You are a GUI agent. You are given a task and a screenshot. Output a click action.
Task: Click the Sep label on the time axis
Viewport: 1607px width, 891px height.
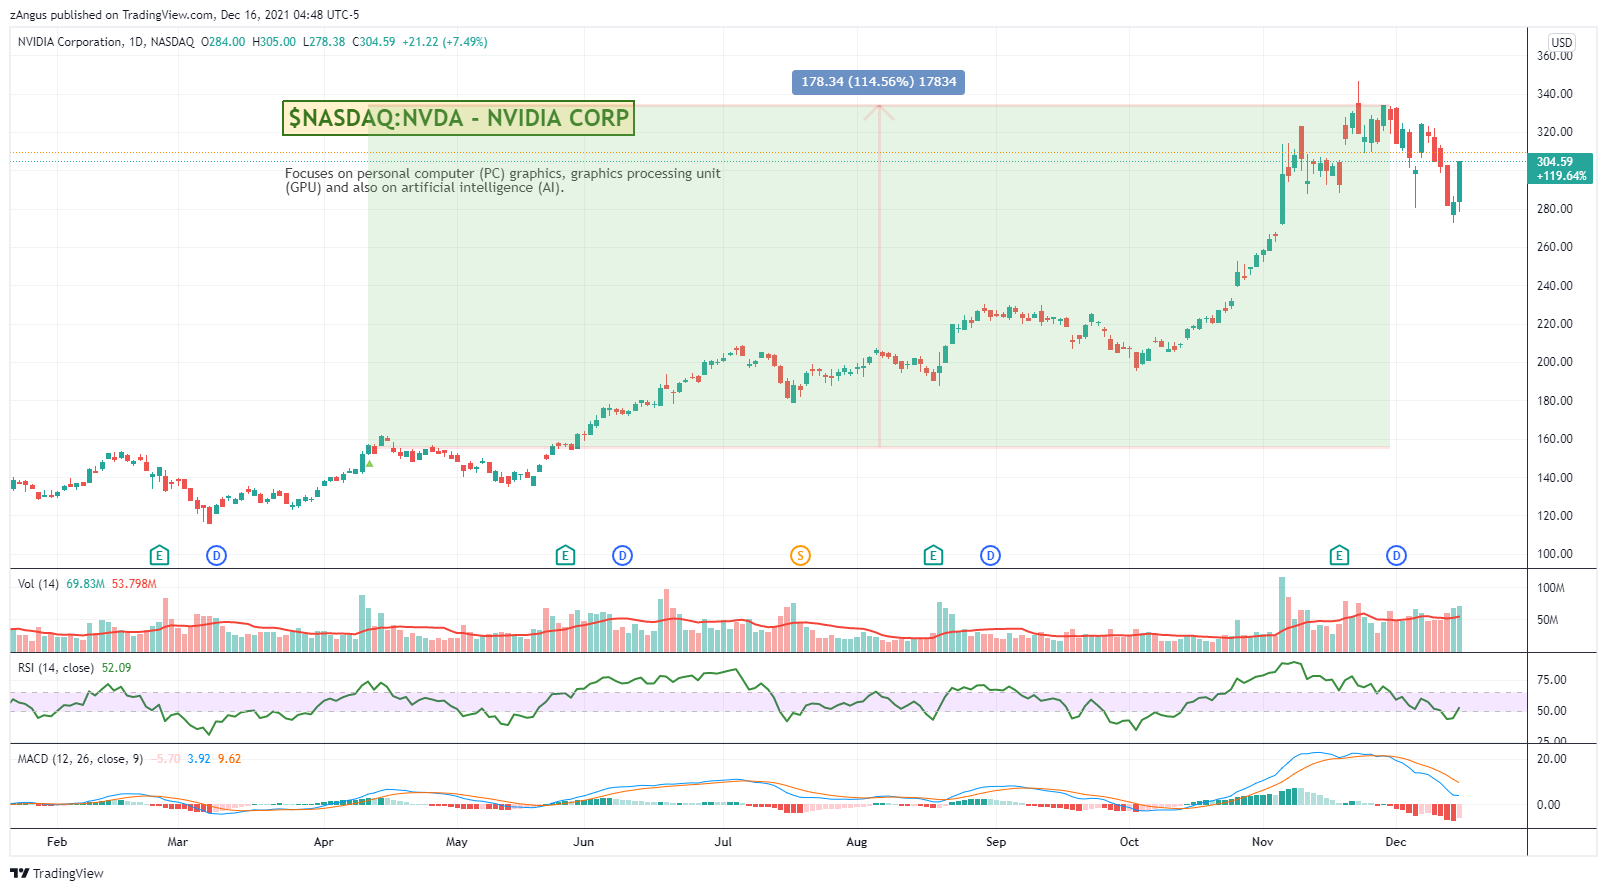click(996, 842)
